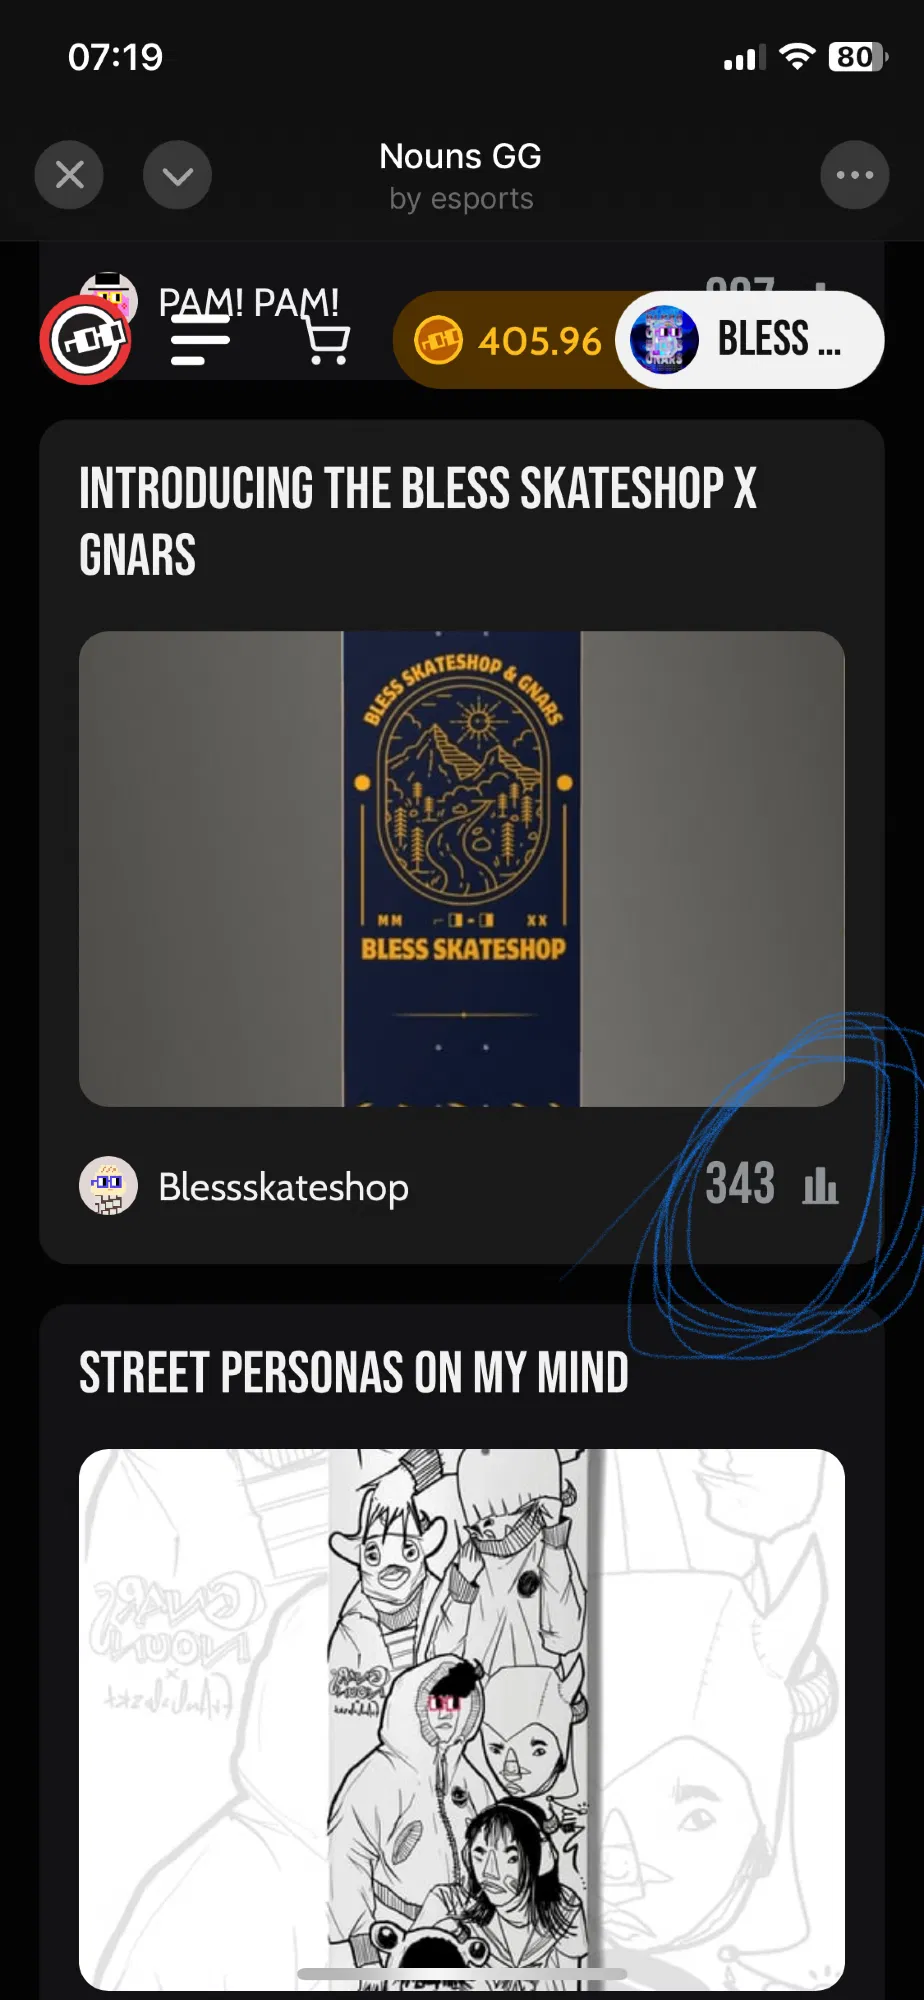Open the Bless Skateshop X Gnars post title
Viewport: 924px width, 2000px height.
pos(418,521)
